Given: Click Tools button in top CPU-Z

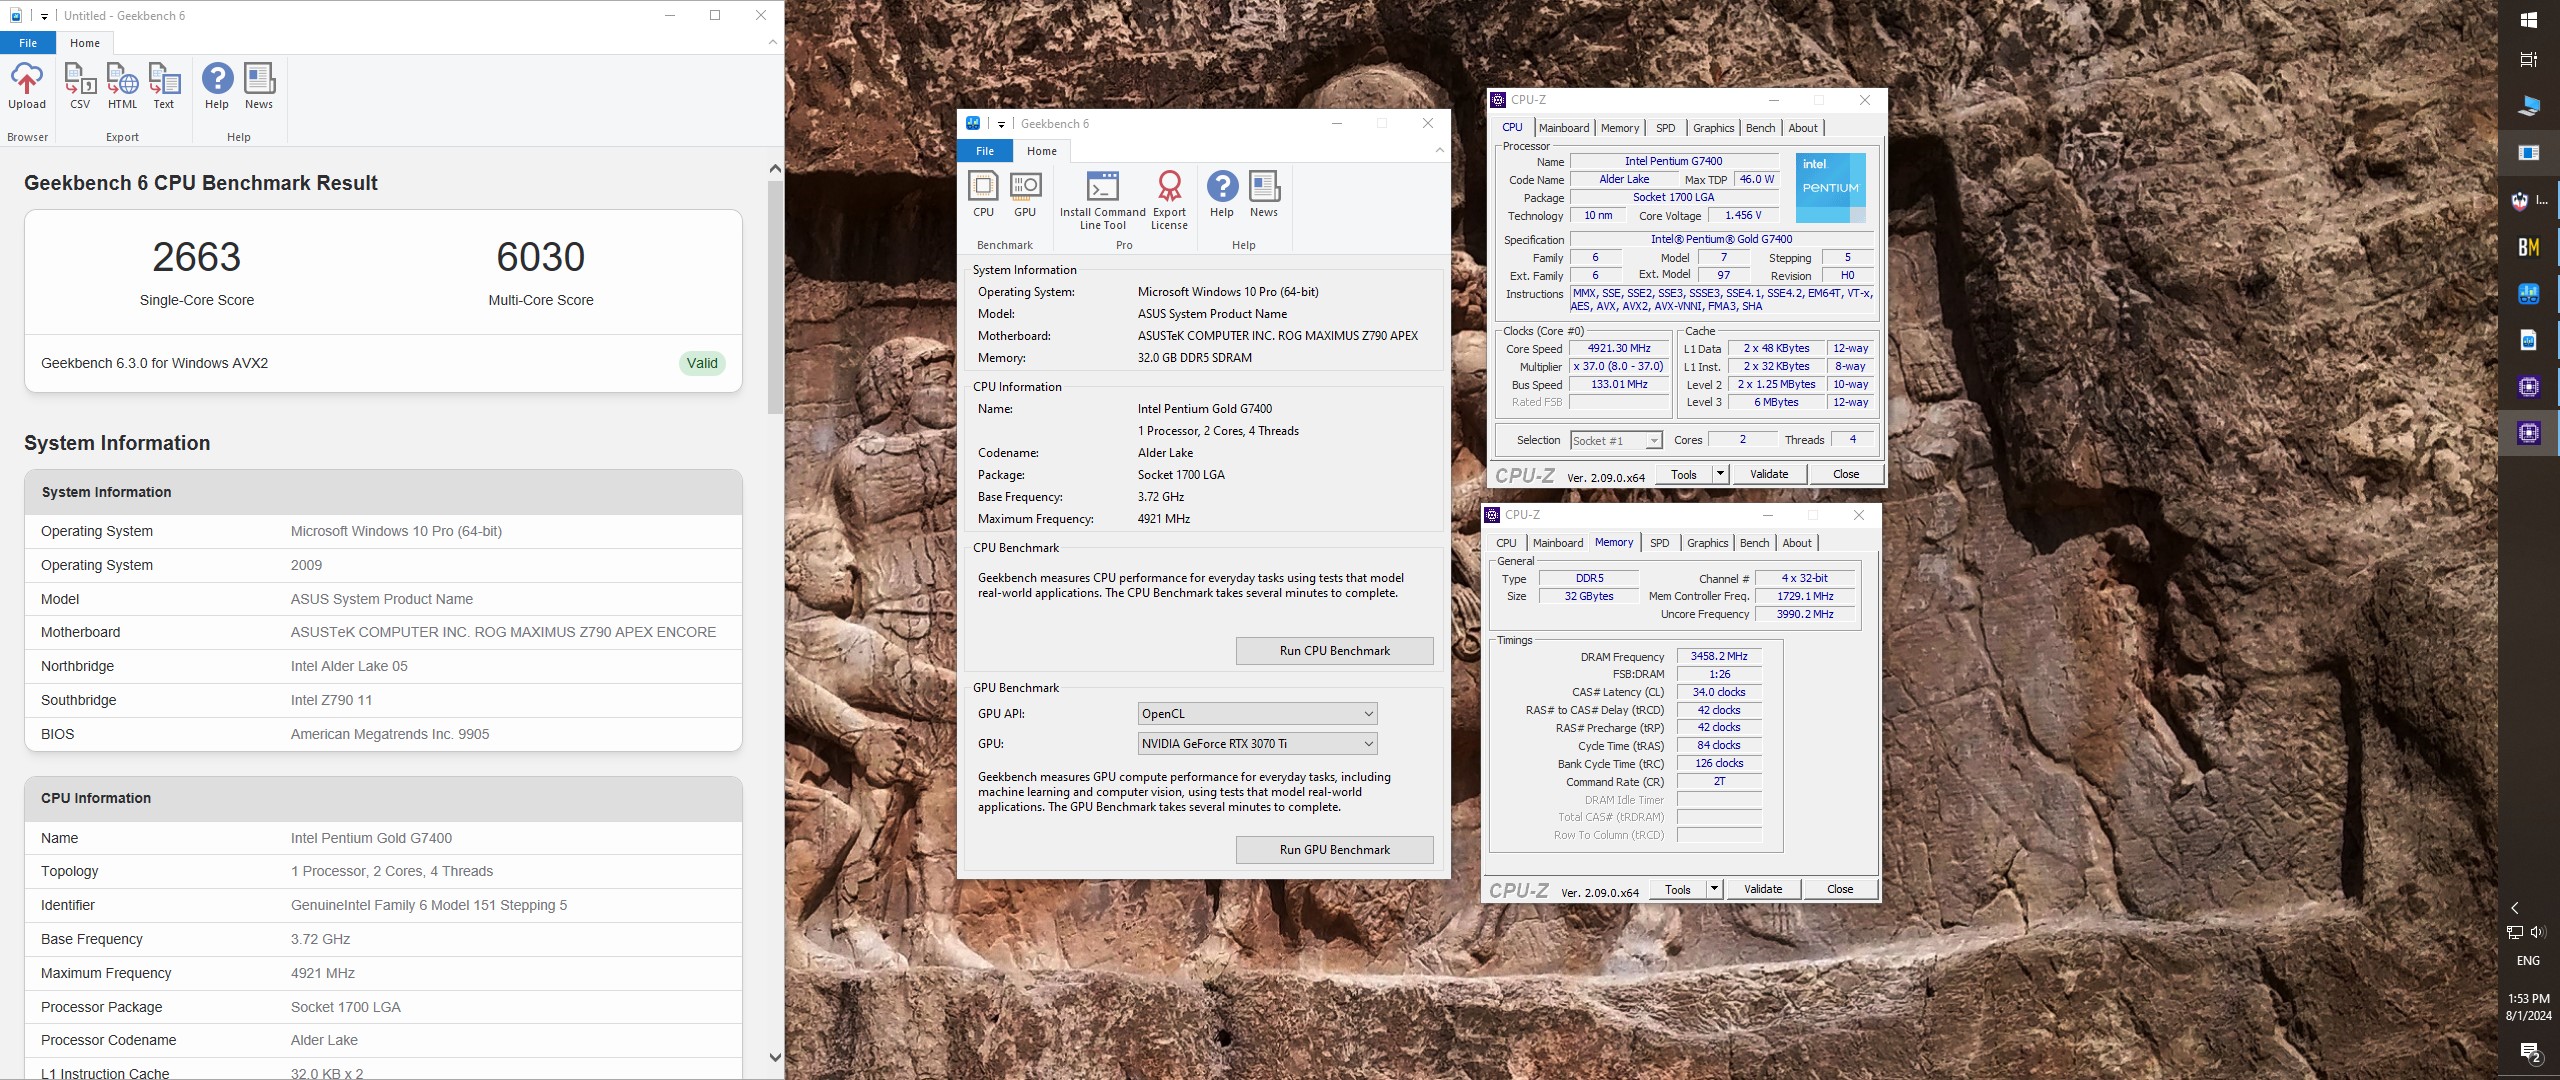Looking at the screenshot, I should click(1684, 474).
